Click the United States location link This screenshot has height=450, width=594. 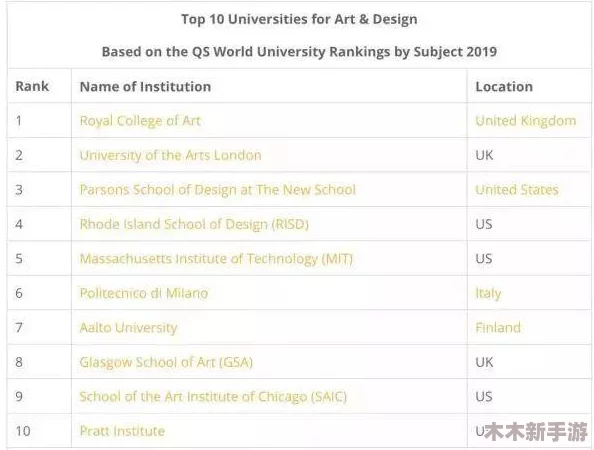coord(517,190)
